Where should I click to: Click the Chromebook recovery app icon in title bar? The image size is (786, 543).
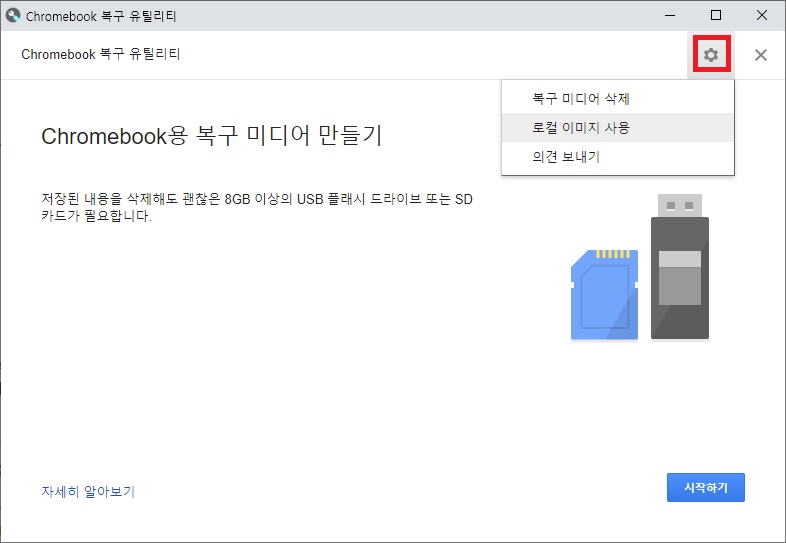[x=13, y=16]
